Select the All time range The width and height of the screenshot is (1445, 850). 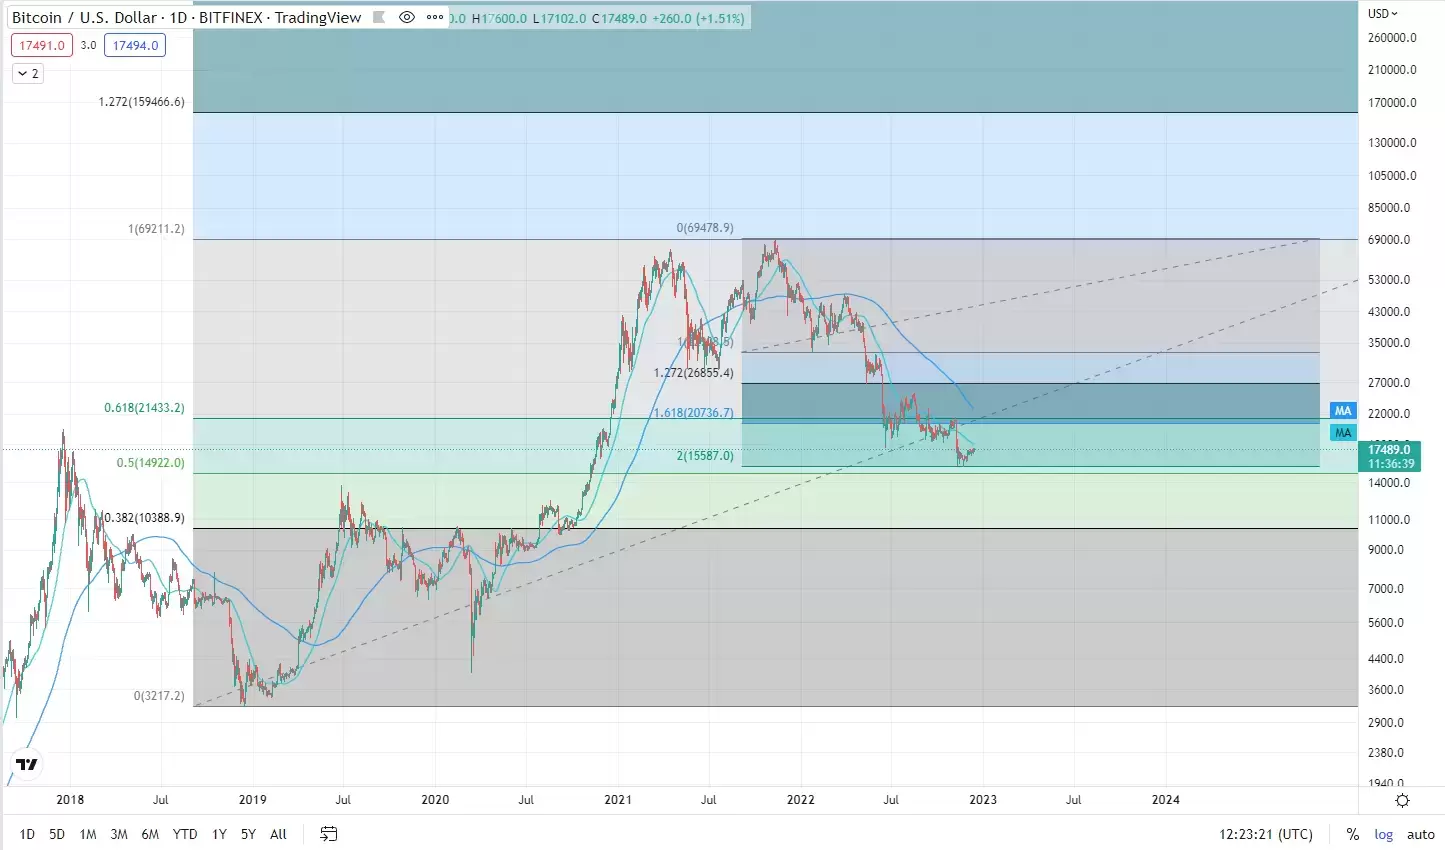279,834
